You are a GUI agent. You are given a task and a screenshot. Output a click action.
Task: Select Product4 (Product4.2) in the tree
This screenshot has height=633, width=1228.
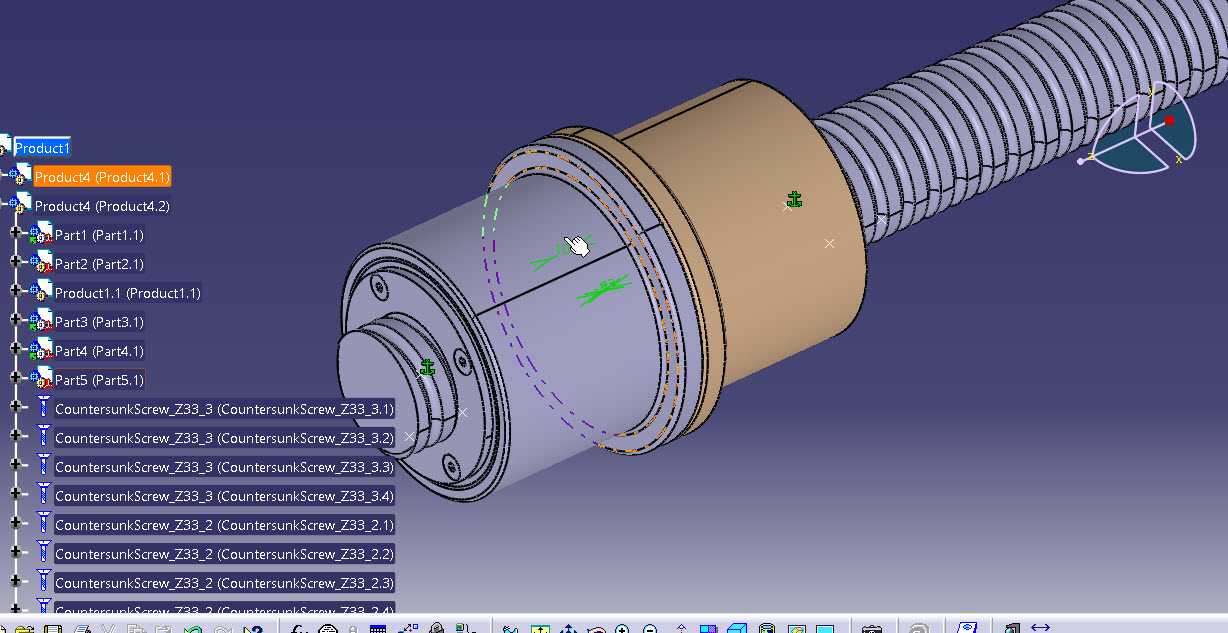[x=102, y=206]
